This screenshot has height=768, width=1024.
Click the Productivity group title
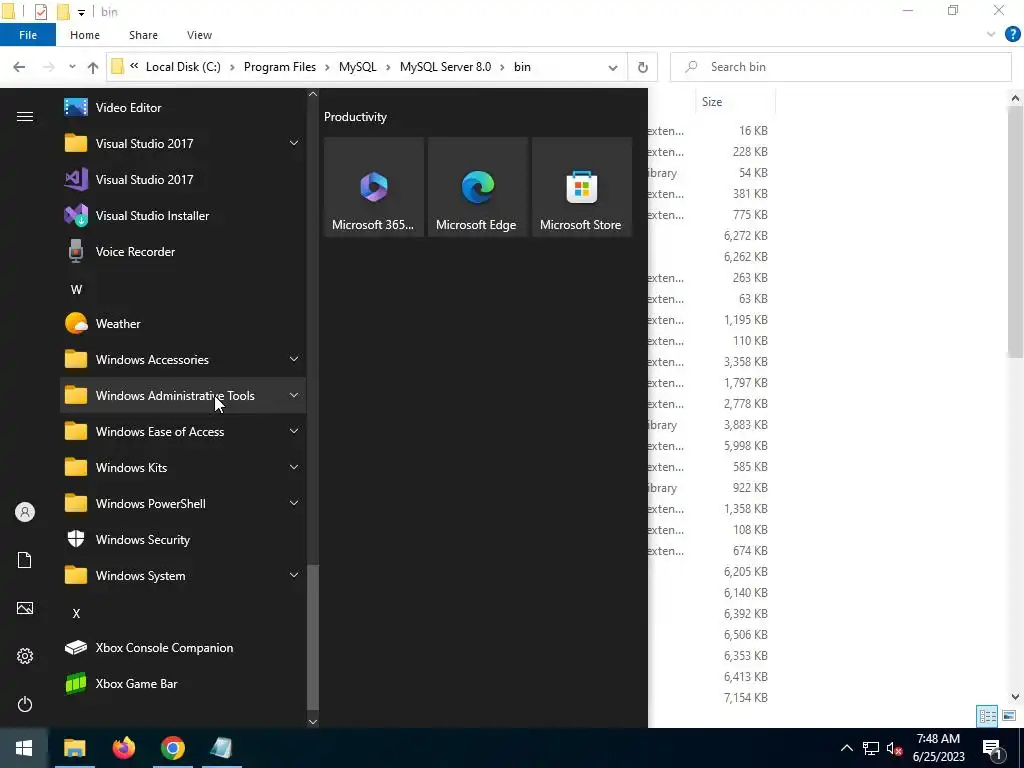[355, 117]
